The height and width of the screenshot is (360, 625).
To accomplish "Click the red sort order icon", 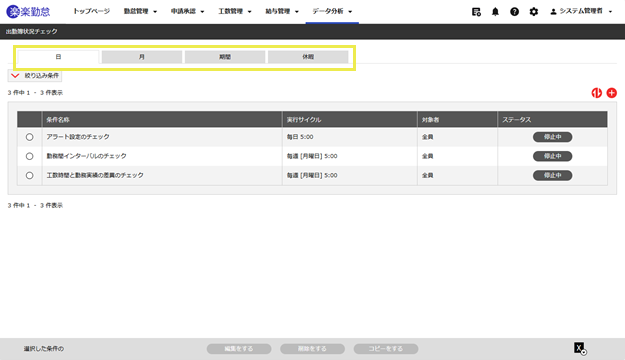I will tap(596, 93).
